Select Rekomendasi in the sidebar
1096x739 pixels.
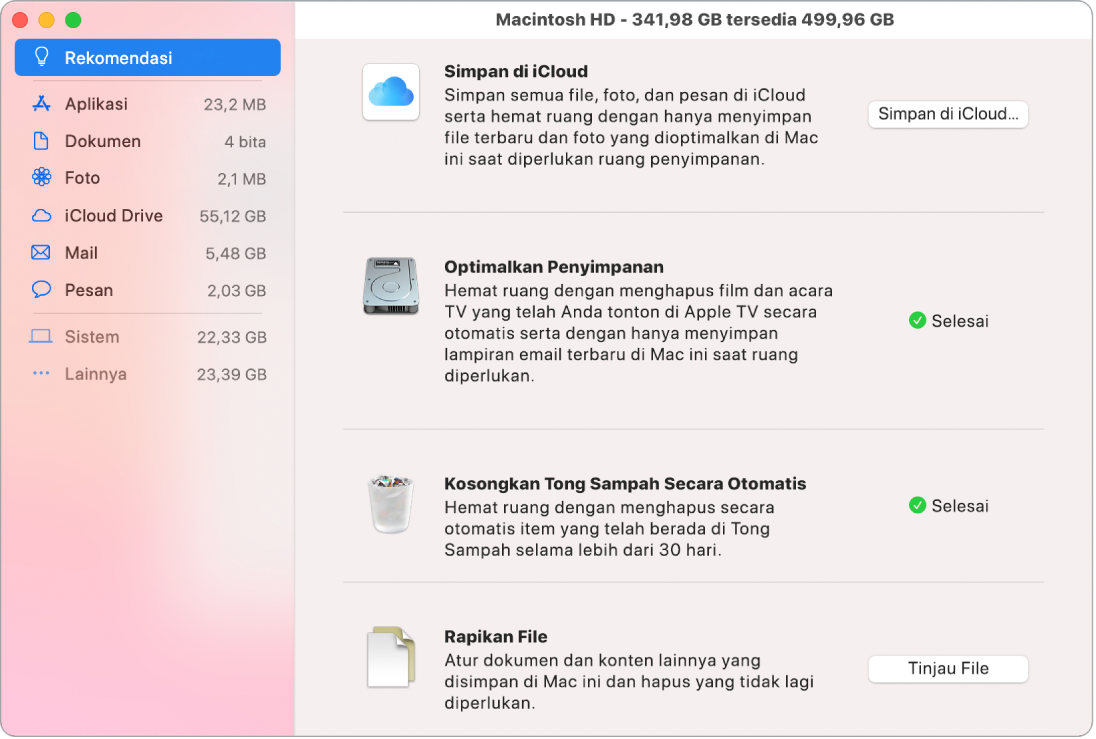[x=118, y=57]
